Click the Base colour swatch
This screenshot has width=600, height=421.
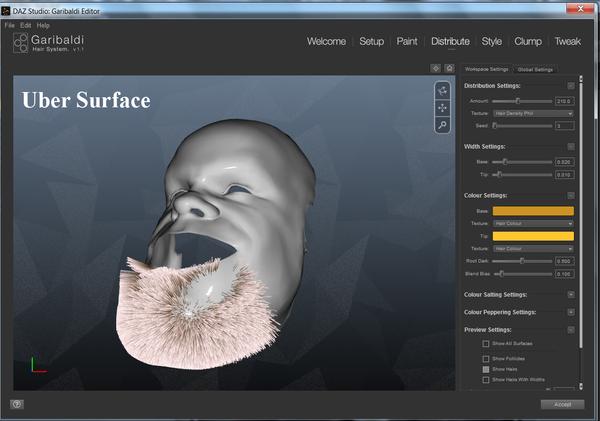(533, 211)
